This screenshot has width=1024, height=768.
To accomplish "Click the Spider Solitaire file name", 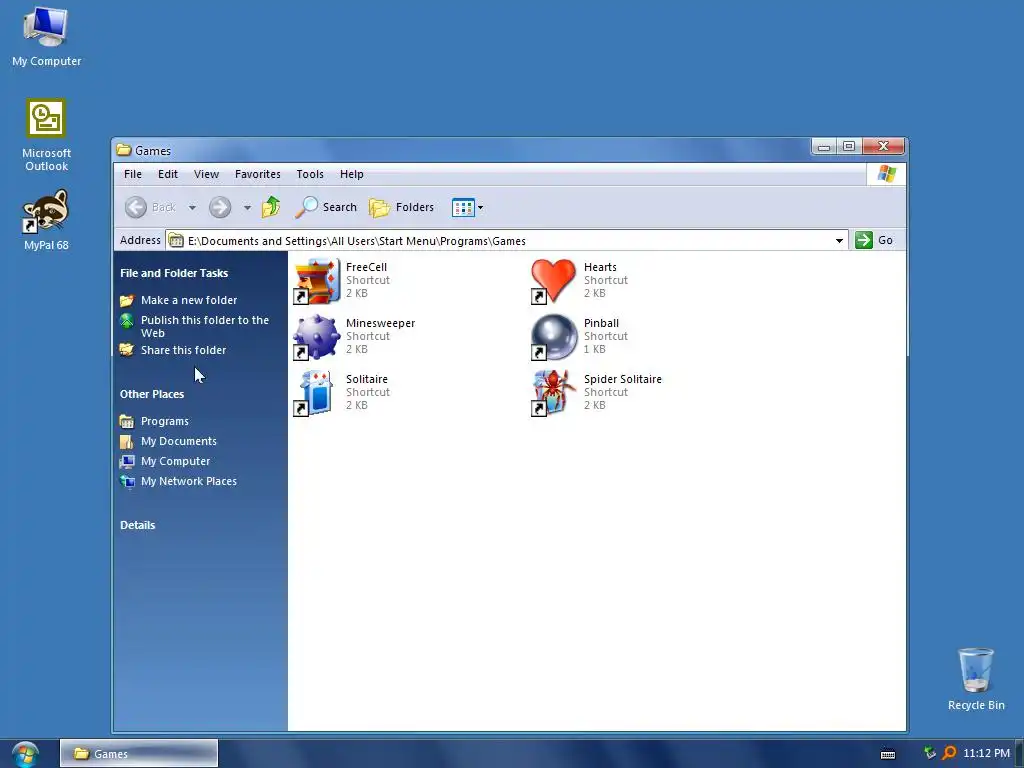I will [622, 379].
